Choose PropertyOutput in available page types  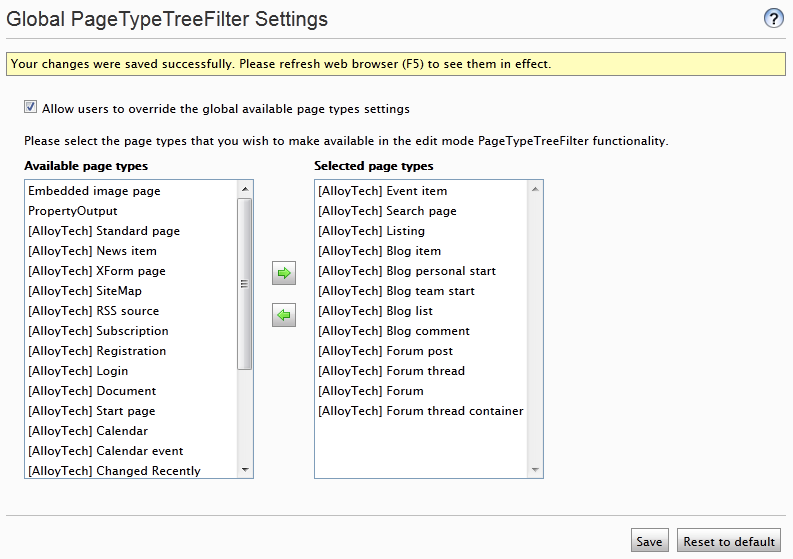131,210
